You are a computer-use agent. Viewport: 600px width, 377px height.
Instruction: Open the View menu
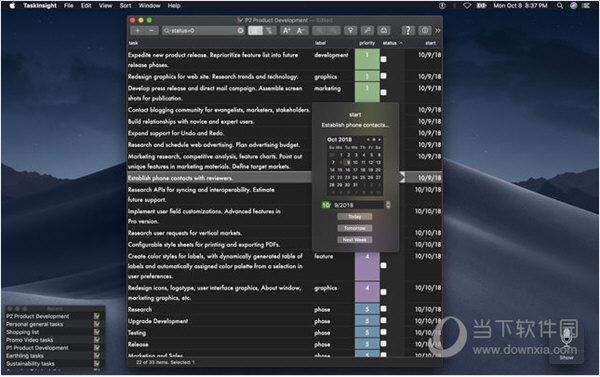coord(105,6)
